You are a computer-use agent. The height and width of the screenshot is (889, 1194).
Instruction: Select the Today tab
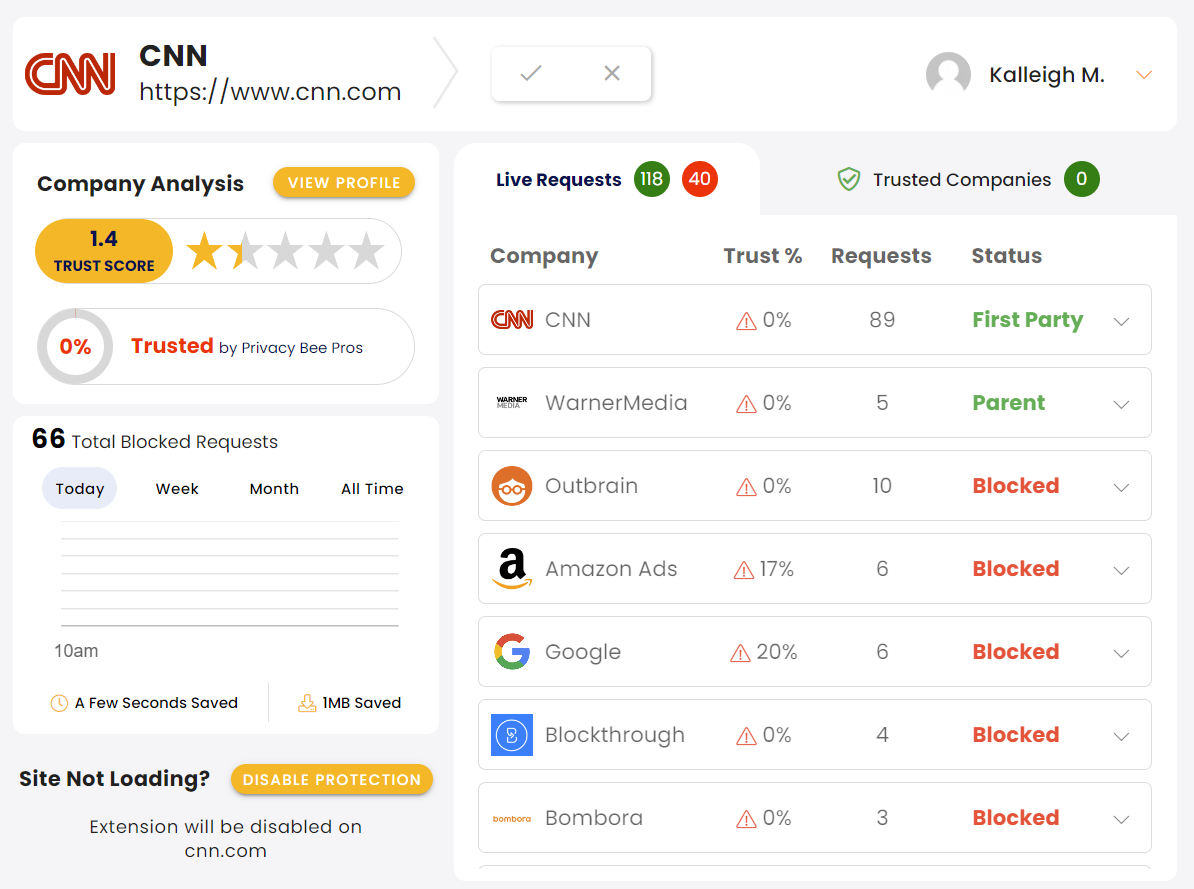tap(79, 488)
